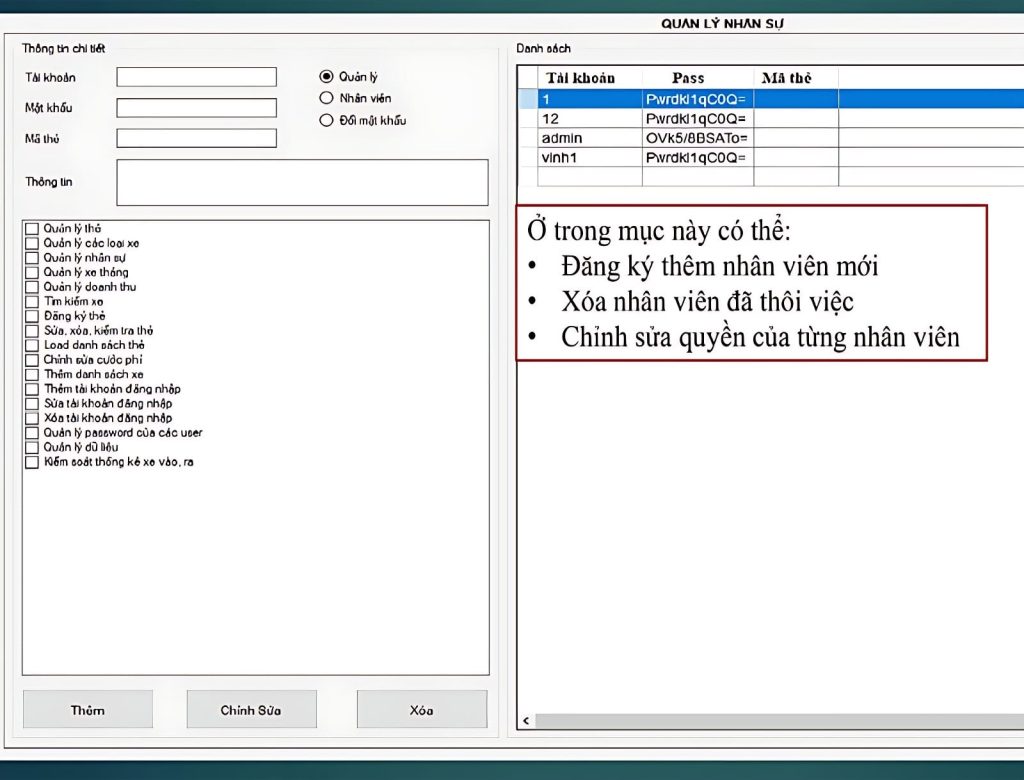Enable the "Quản lý thẻ" permission checkbox
1024x780 pixels.
31,228
